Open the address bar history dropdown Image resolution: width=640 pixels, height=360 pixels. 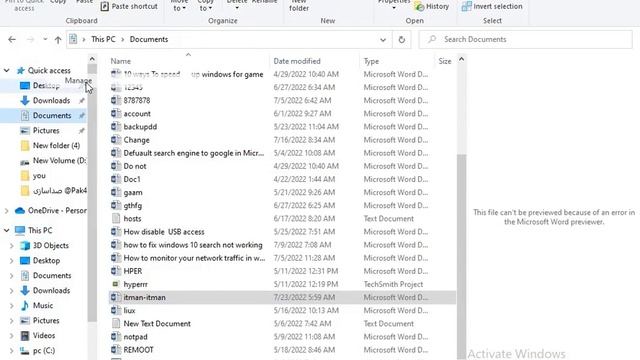(x=383, y=40)
